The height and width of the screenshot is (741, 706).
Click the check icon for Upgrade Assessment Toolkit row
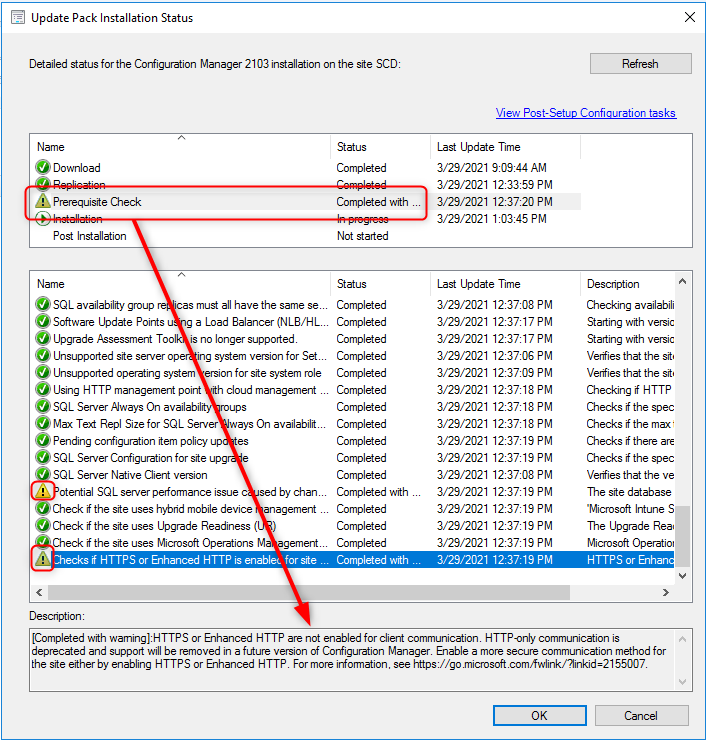point(43,338)
